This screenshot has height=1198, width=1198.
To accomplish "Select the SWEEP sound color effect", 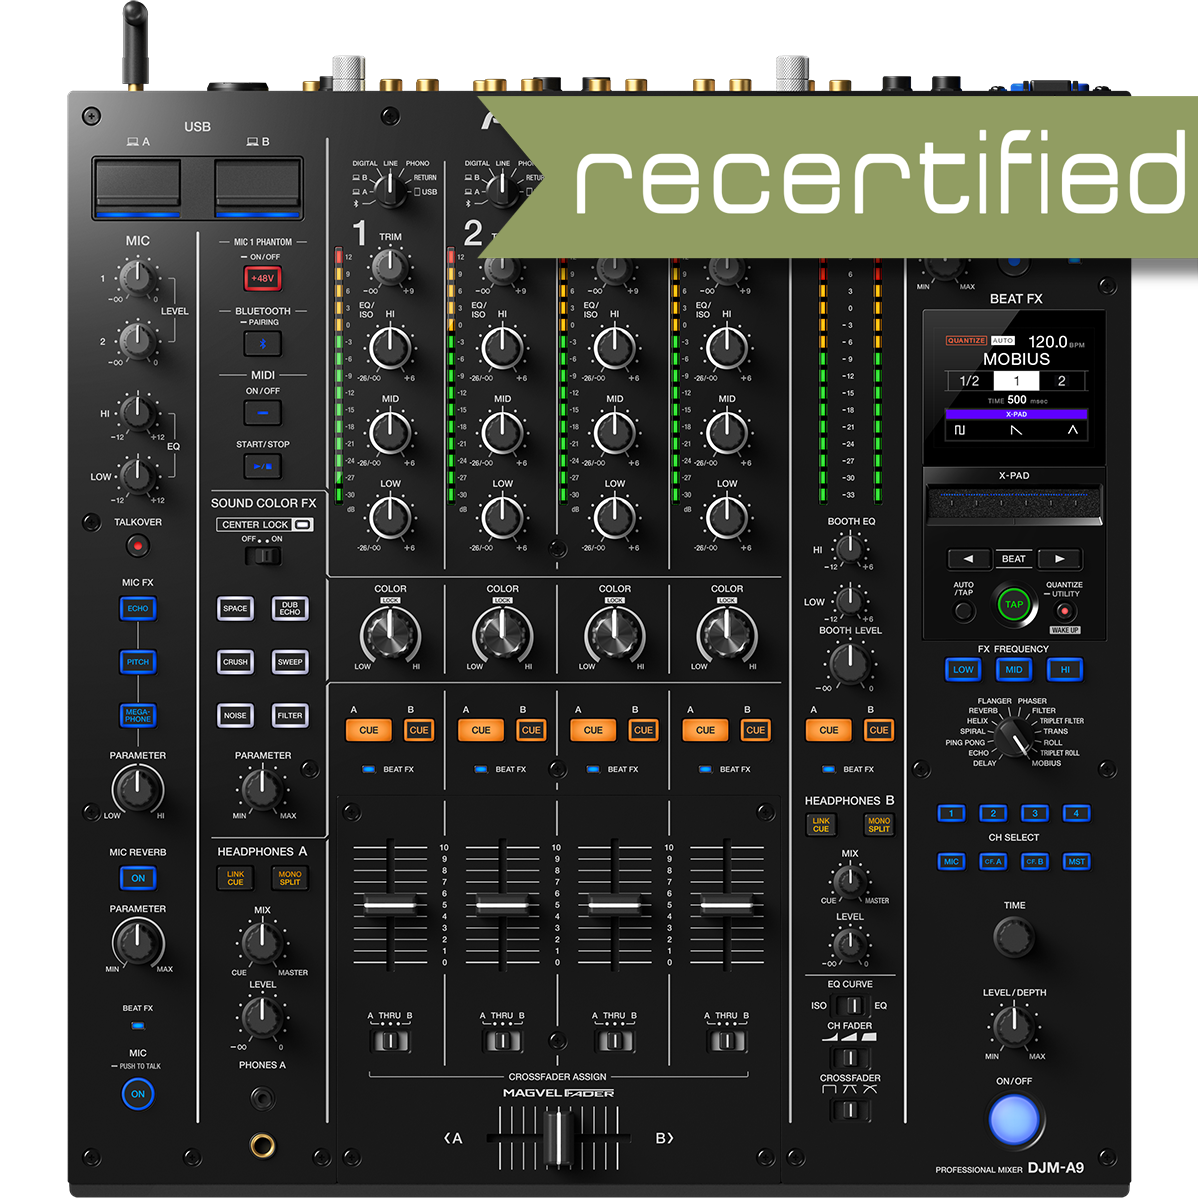I will [290, 662].
